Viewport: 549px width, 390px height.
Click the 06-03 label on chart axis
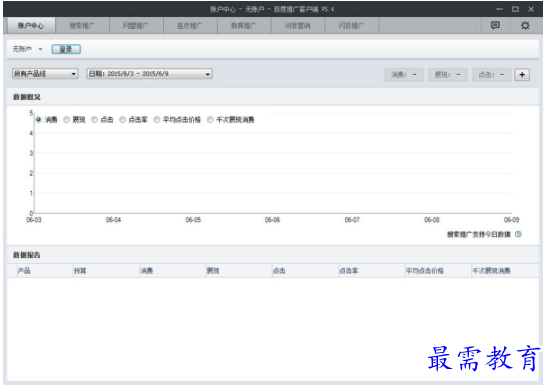(34, 220)
